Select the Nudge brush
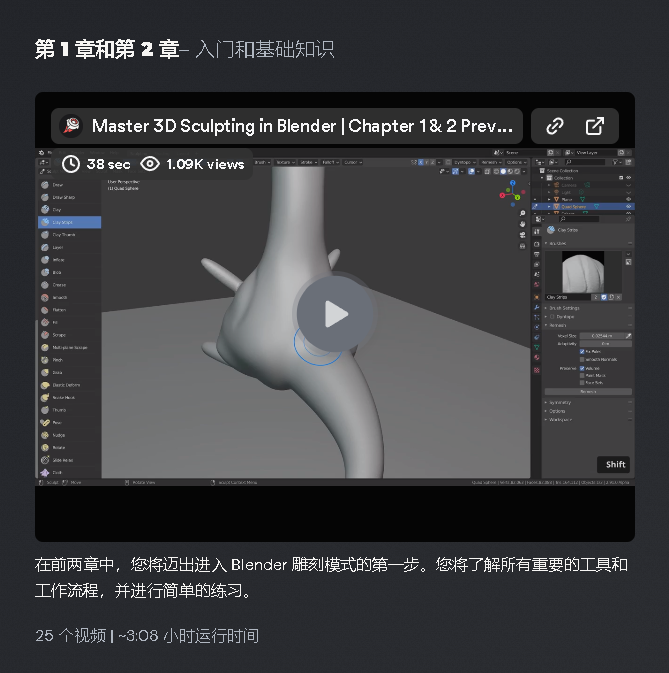Viewport: 669px width, 673px height. pos(70,435)
